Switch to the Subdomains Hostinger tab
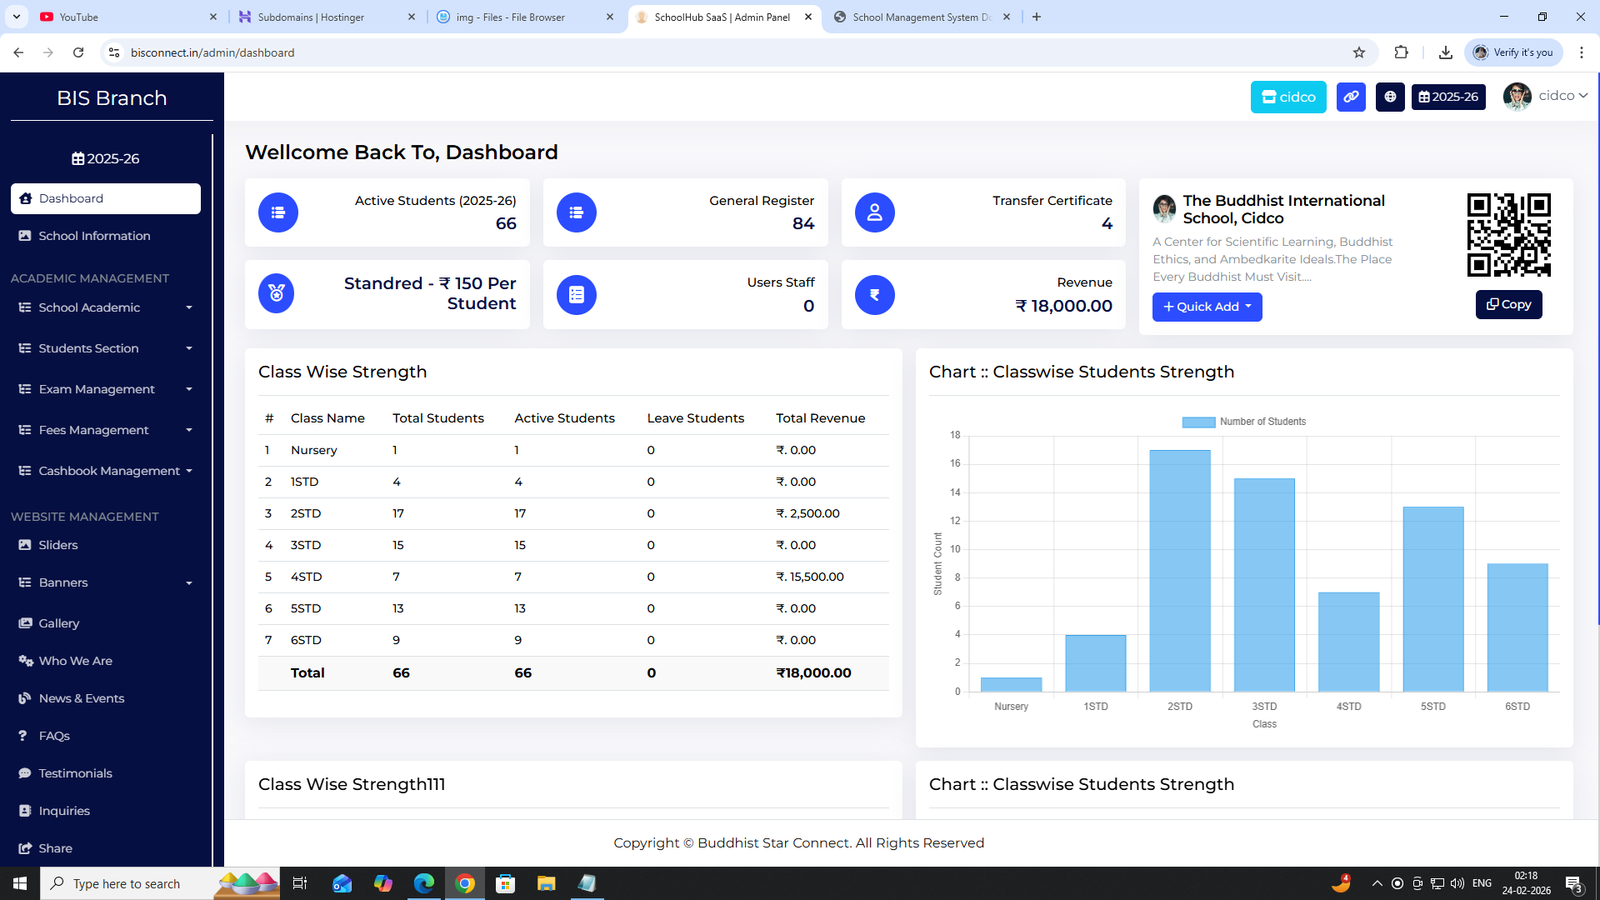 pyautogui.click(x=311, y=17)
